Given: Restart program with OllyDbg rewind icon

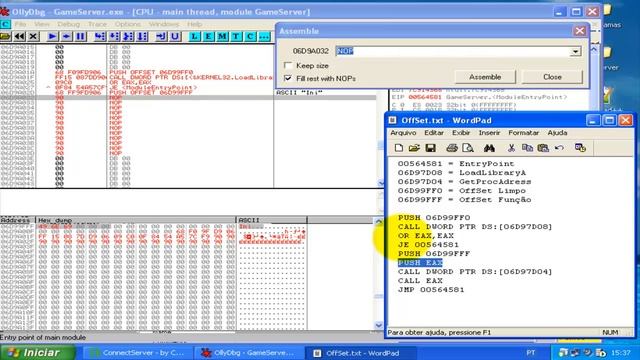Looking at the screenshot, I should click(x=19, y=36).
